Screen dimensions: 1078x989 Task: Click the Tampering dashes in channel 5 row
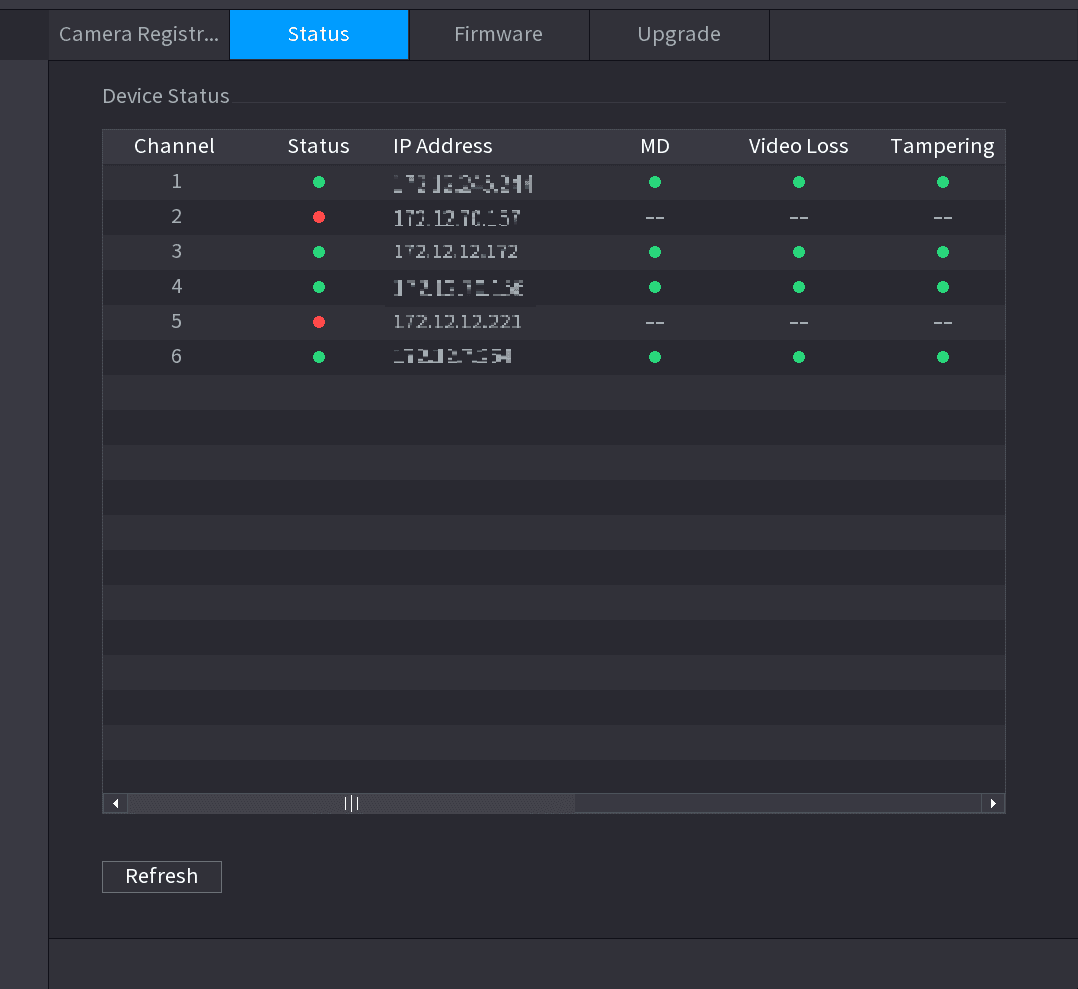tap(943, 322)
